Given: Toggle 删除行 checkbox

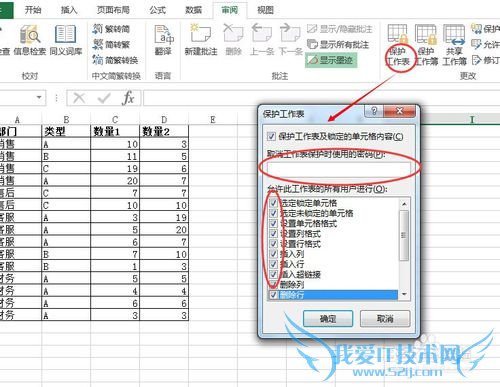Looking at the screenshot, I should (x=273, y=295).
